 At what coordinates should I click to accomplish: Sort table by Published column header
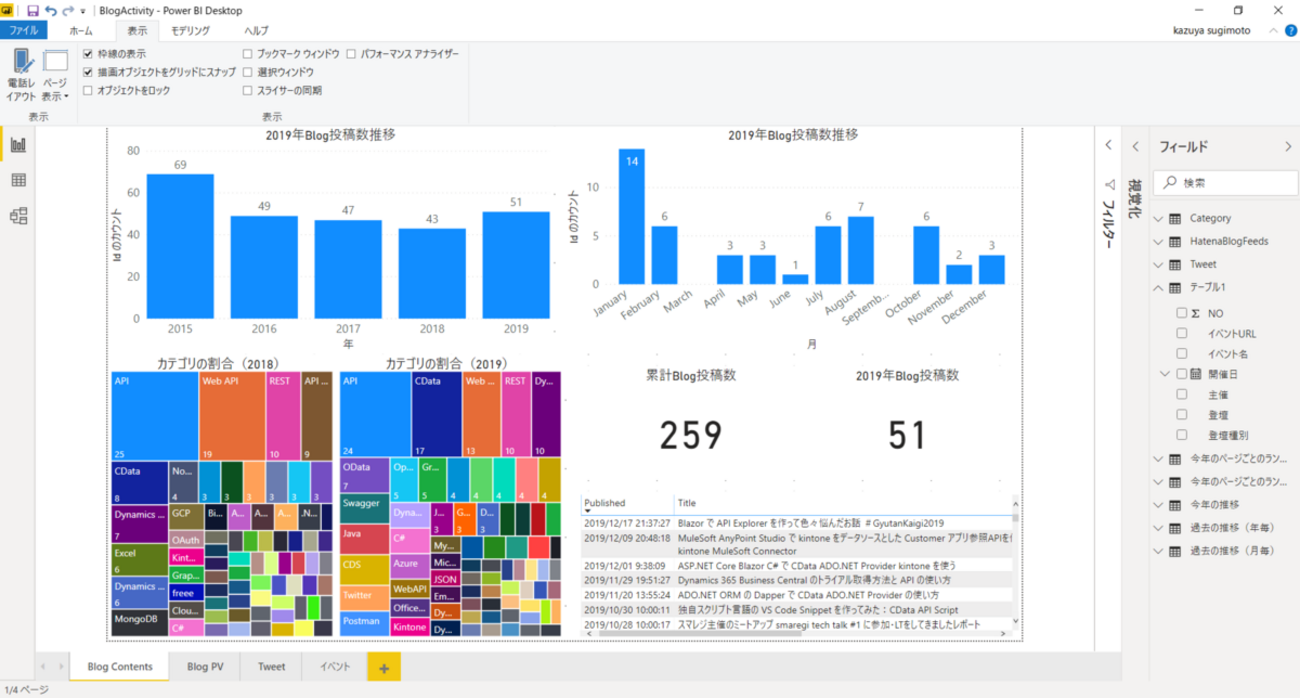(x=605, y=503)
